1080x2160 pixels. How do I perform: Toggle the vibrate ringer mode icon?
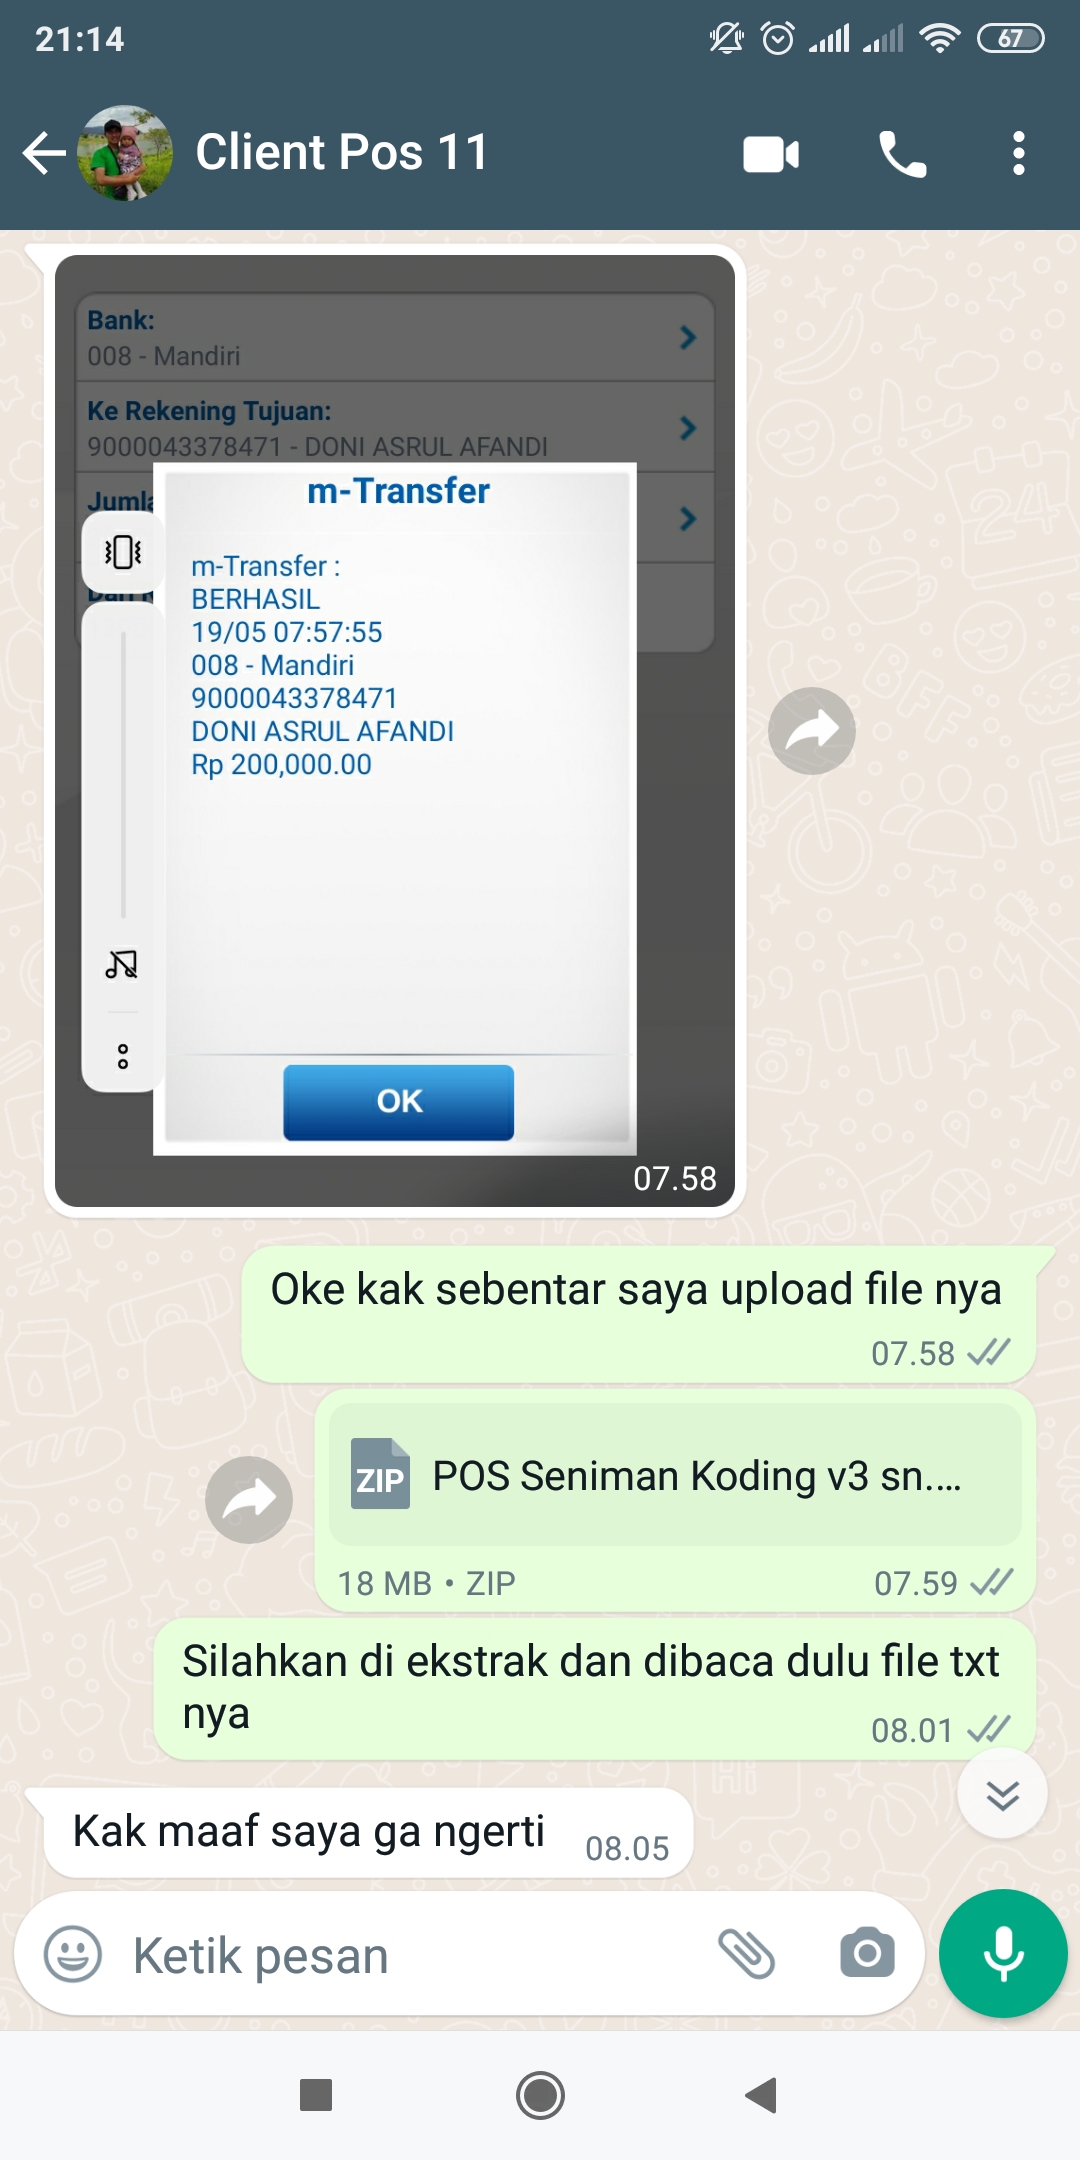click(x=123, y=551)
